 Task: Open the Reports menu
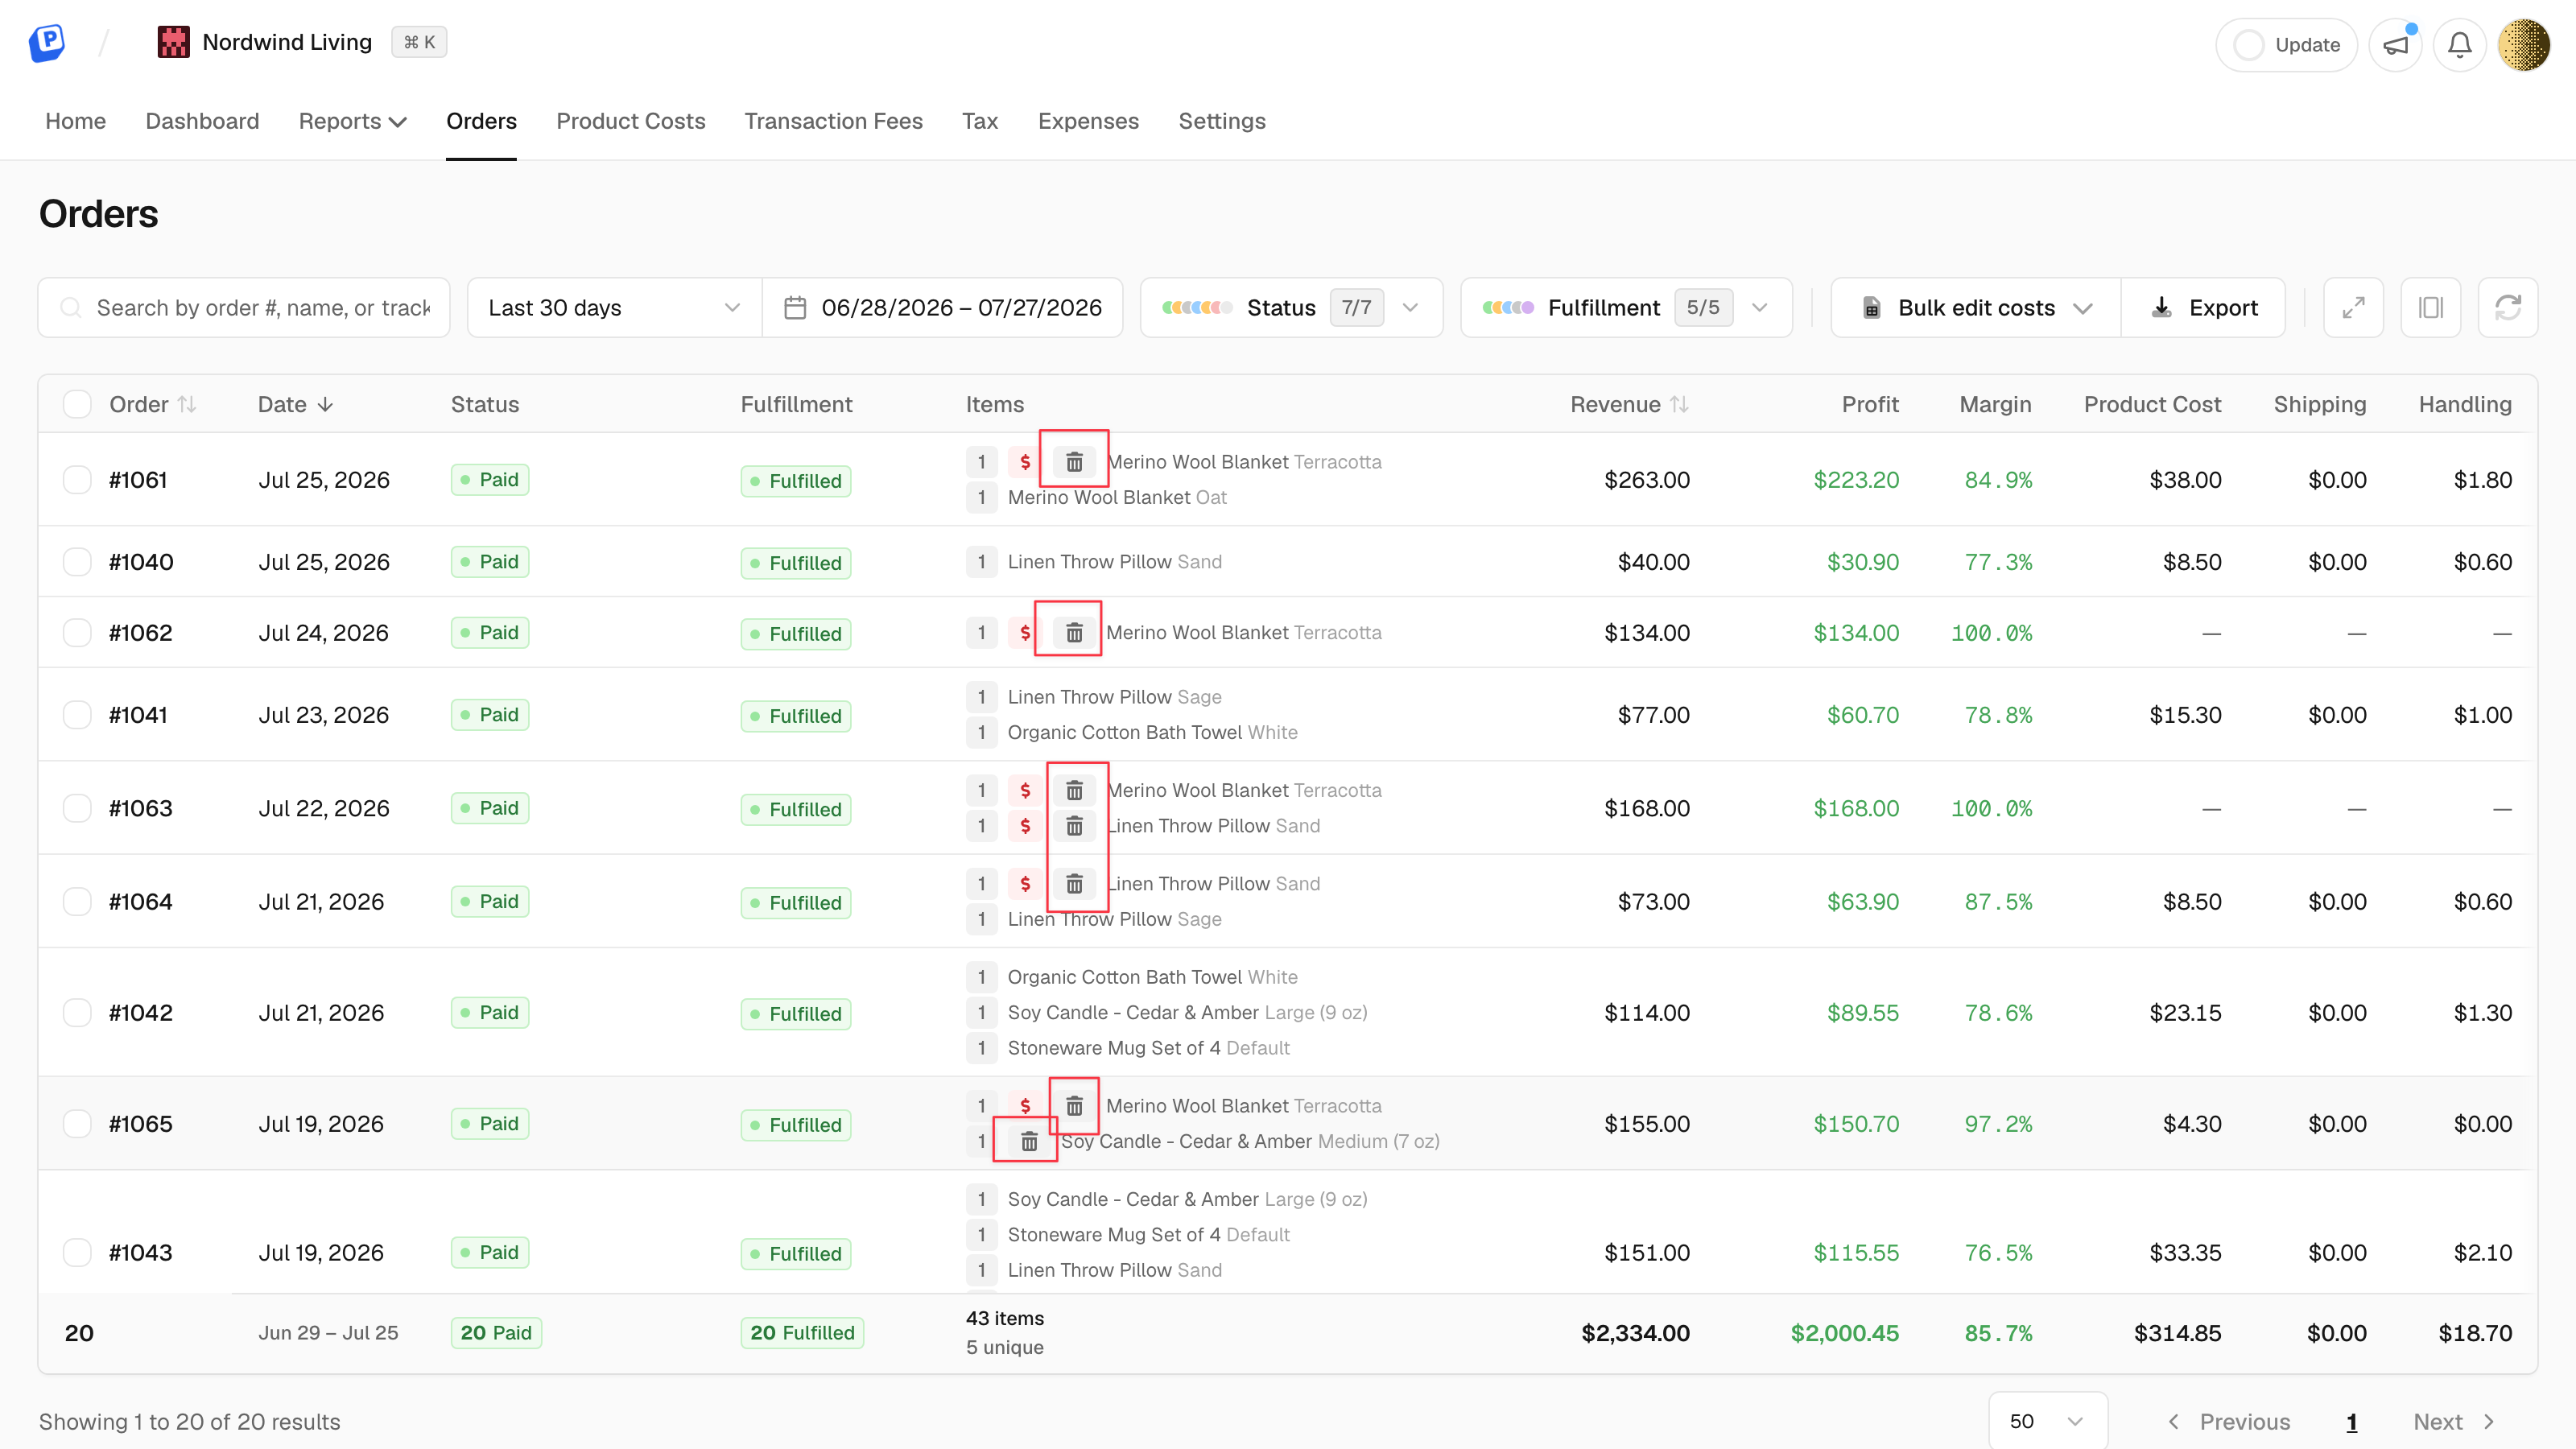352,121
